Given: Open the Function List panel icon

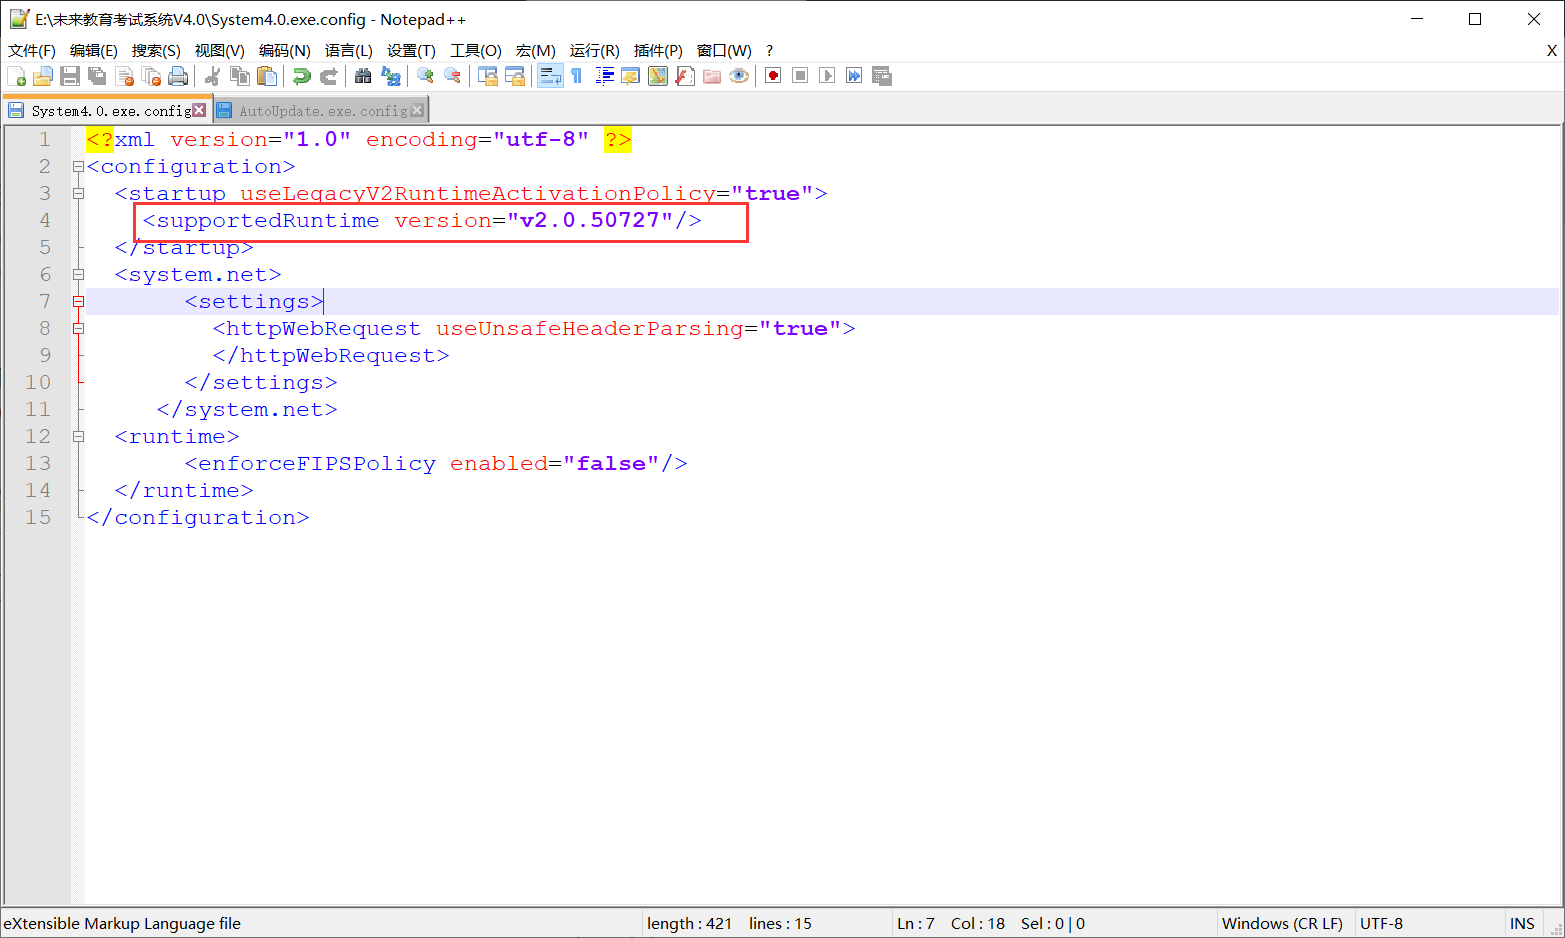Looking at the screenshot, I should (x=685, y=76).
